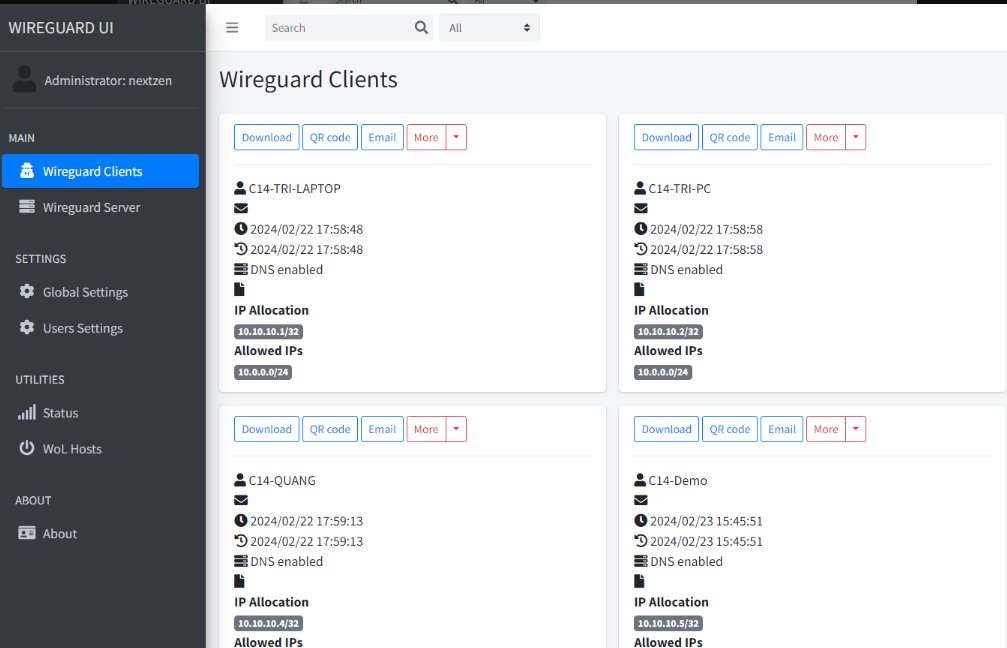Download config for C14-TRI-LAPTOP
The height and width of the screenshot is (648, 1007).
click(267, 137)
